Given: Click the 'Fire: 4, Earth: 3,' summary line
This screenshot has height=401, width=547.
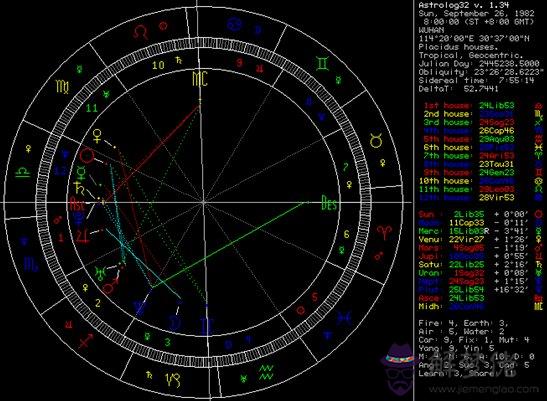Looking at the screenshot, I should (x=464, y=323).
